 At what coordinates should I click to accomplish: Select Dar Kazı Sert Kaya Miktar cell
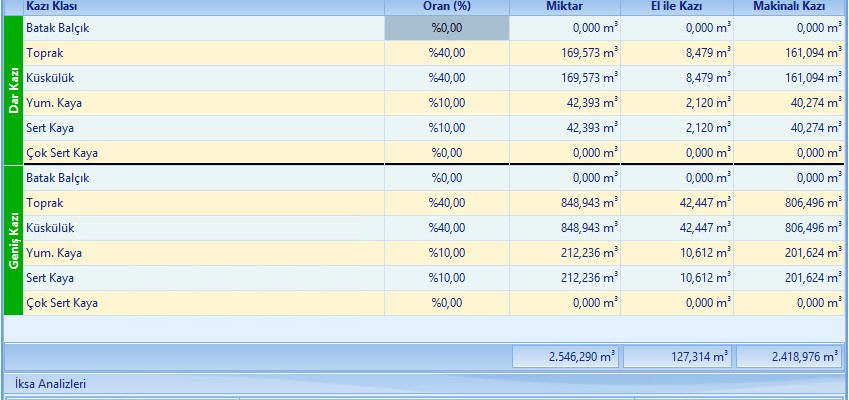(564, 128)
